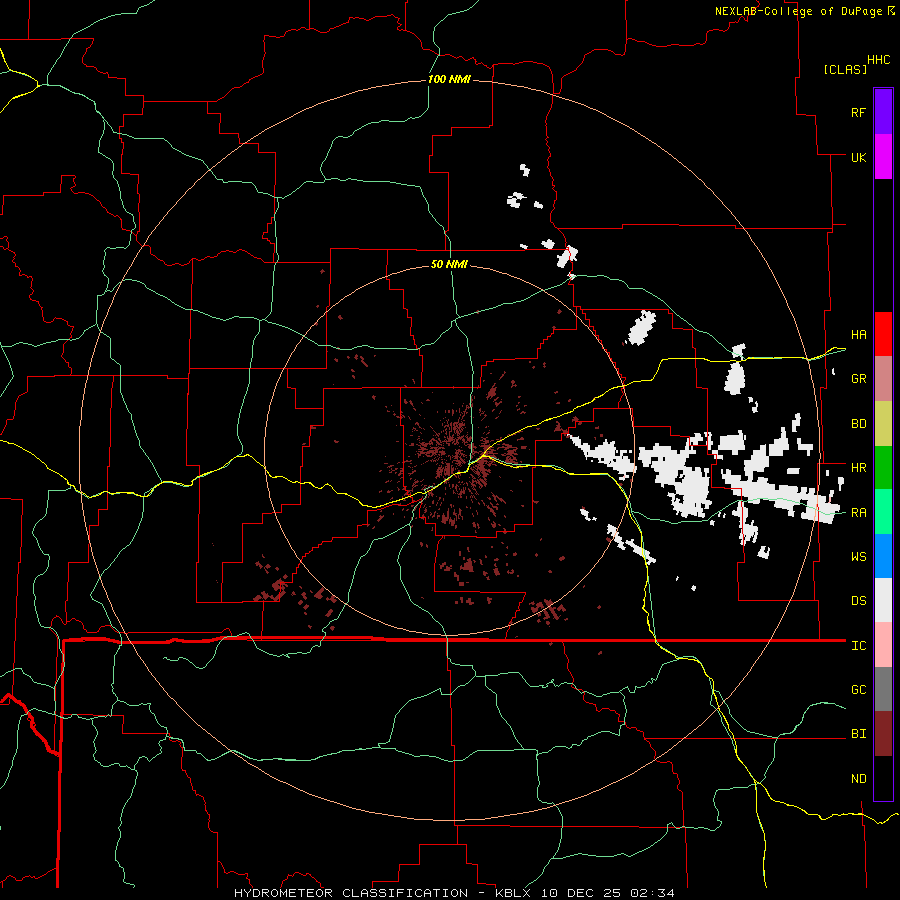Click the 'DS' legend label
Image resolution: width=900 pixels, height=900 pixels.
click(x=858, y=600)
